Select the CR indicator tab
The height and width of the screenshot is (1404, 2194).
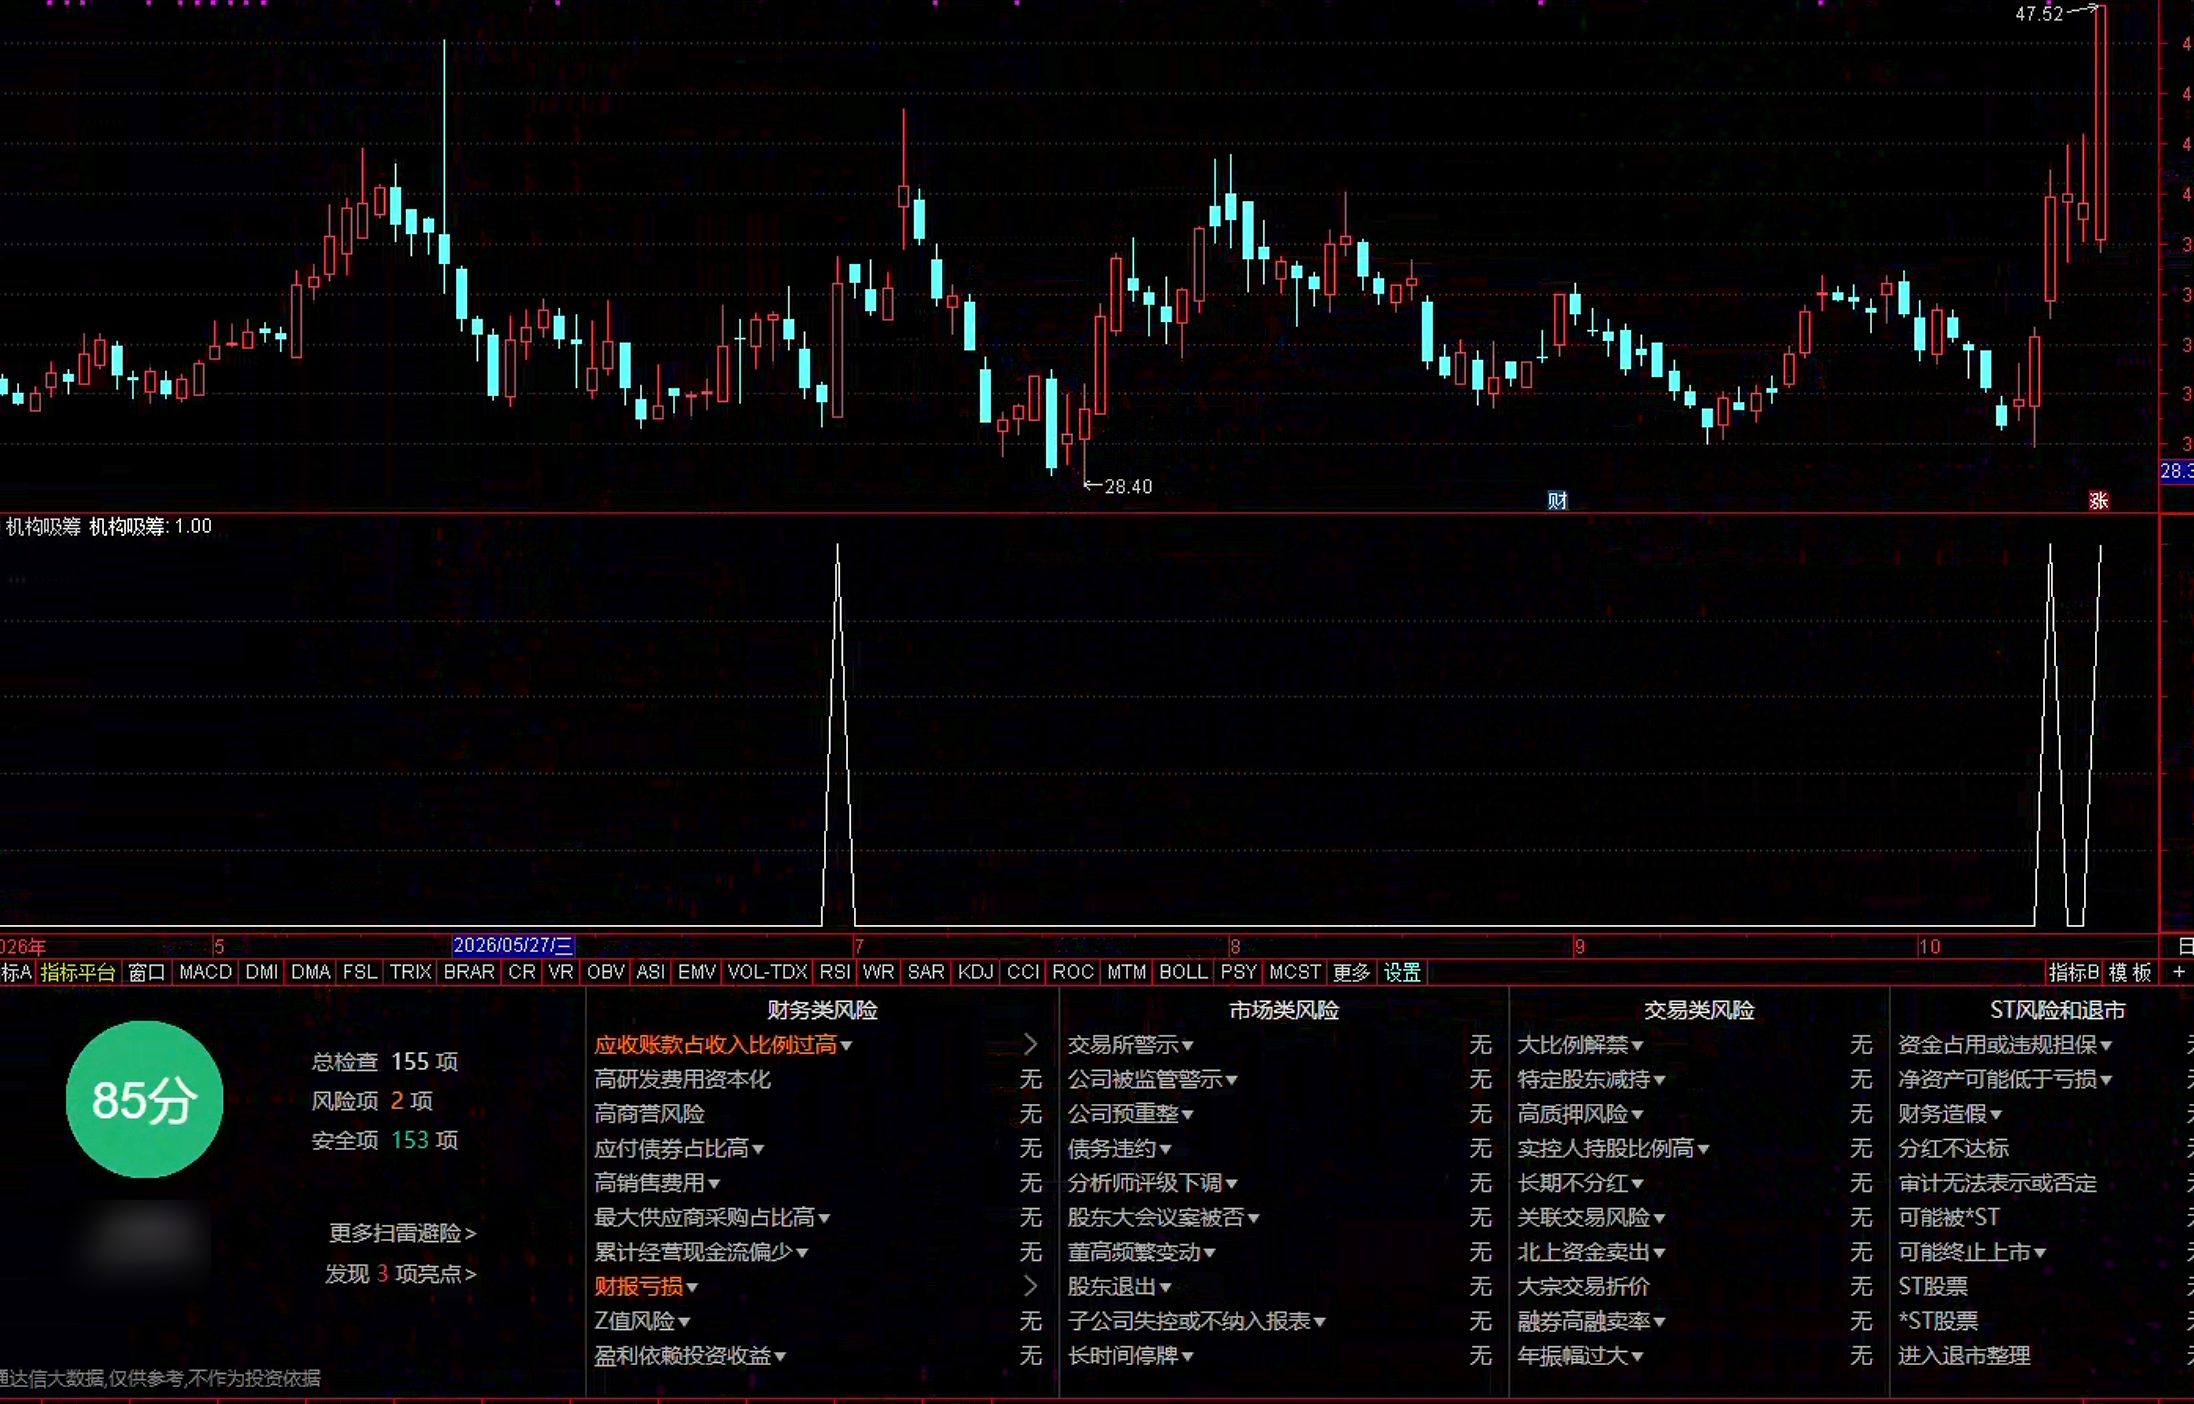[x=522, y=972]
